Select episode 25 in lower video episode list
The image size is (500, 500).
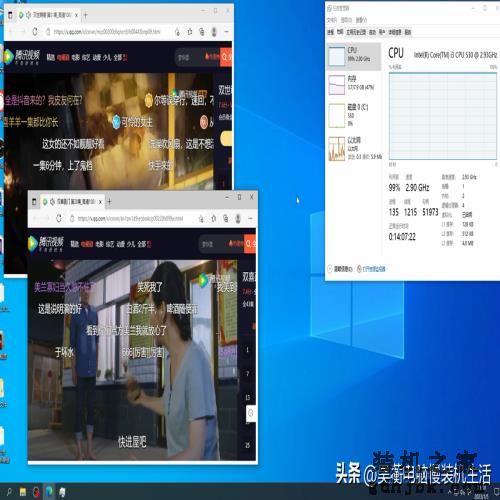click(247, 445)
